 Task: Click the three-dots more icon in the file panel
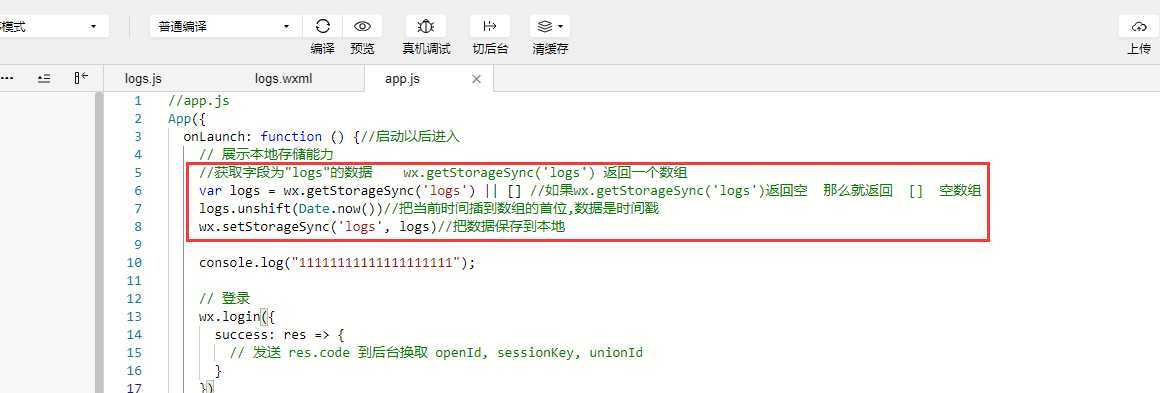click(7, 78)
